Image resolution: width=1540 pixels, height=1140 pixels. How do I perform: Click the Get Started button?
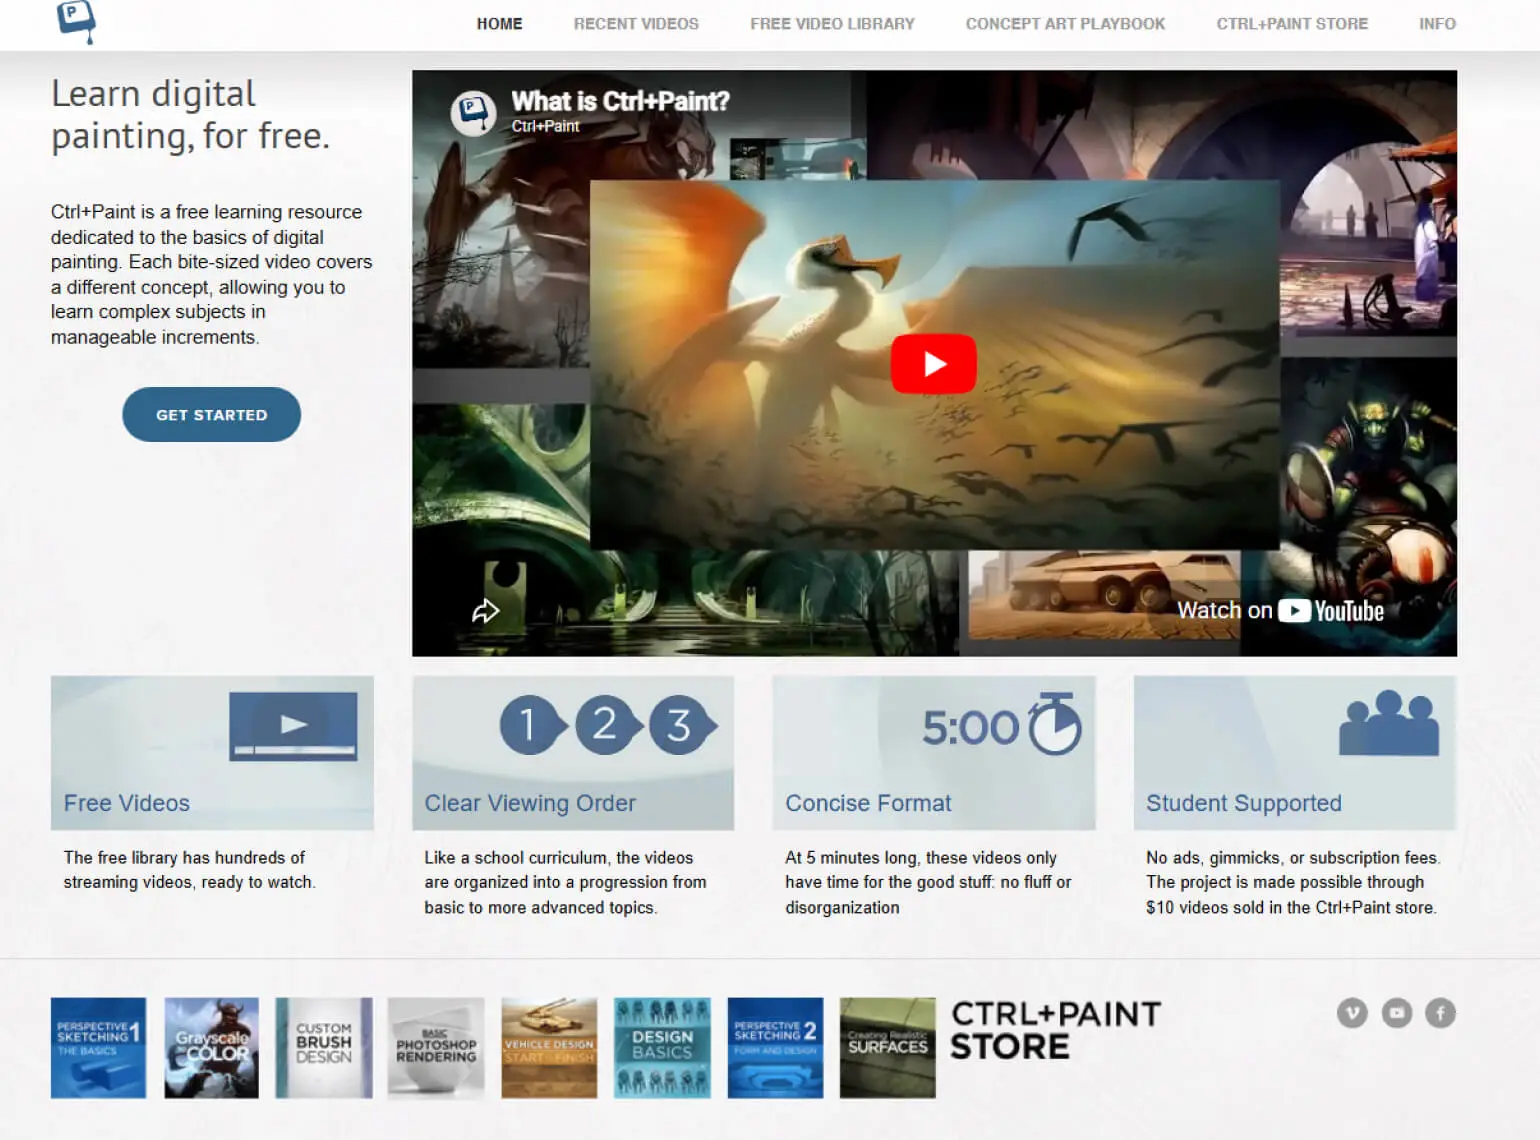pos(212,415)
